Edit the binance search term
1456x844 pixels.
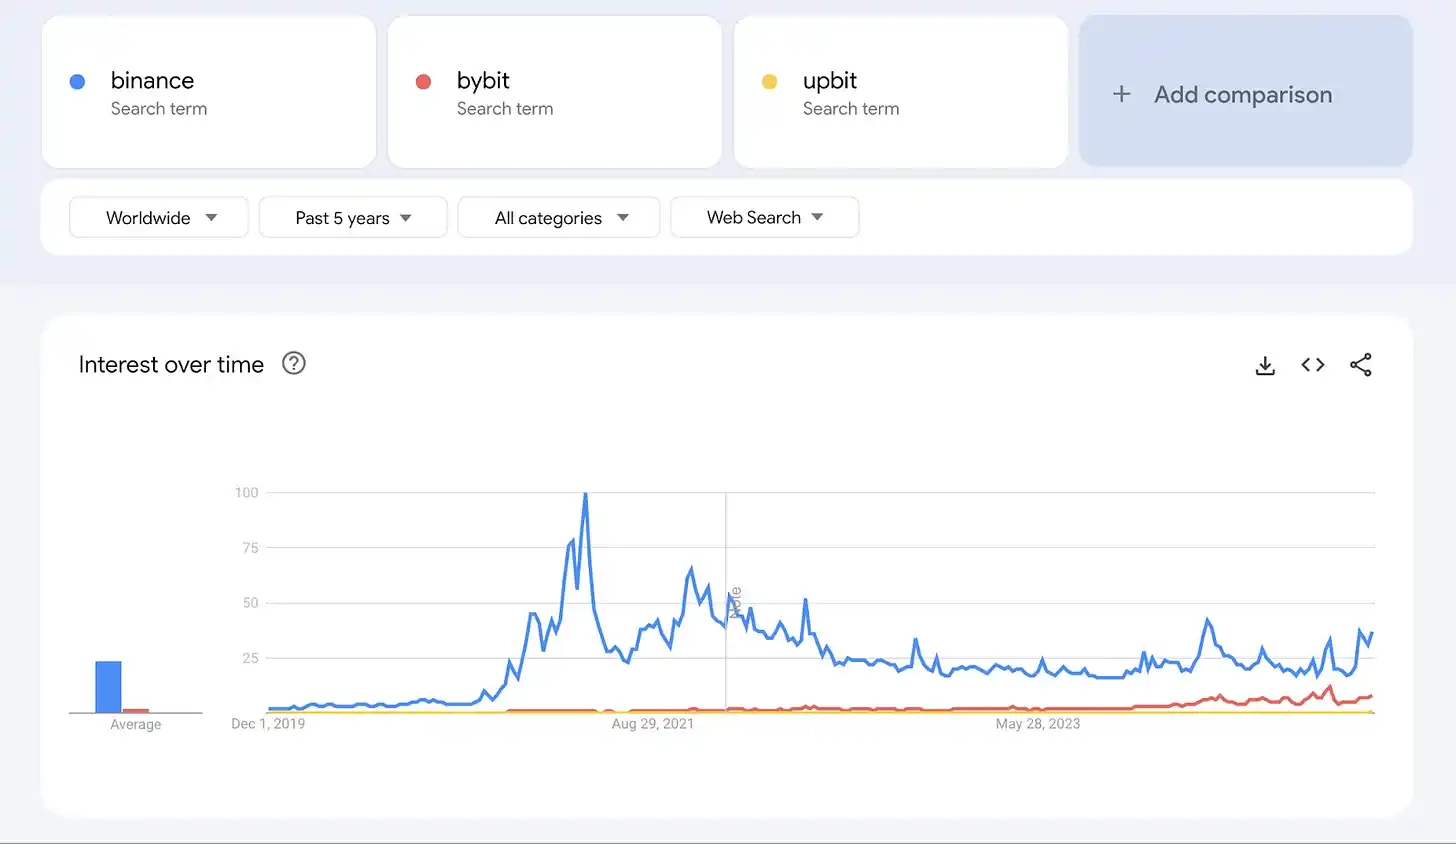(153, 81)
